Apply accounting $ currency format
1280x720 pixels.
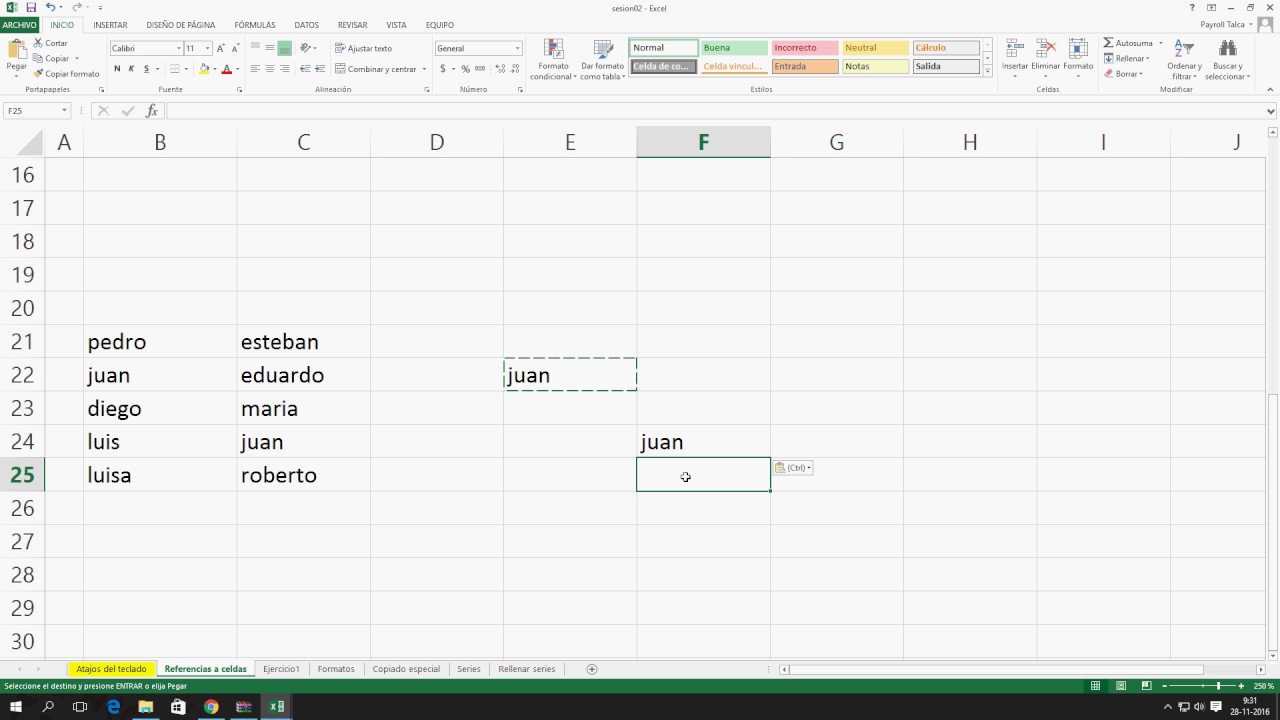click(443, 69)
